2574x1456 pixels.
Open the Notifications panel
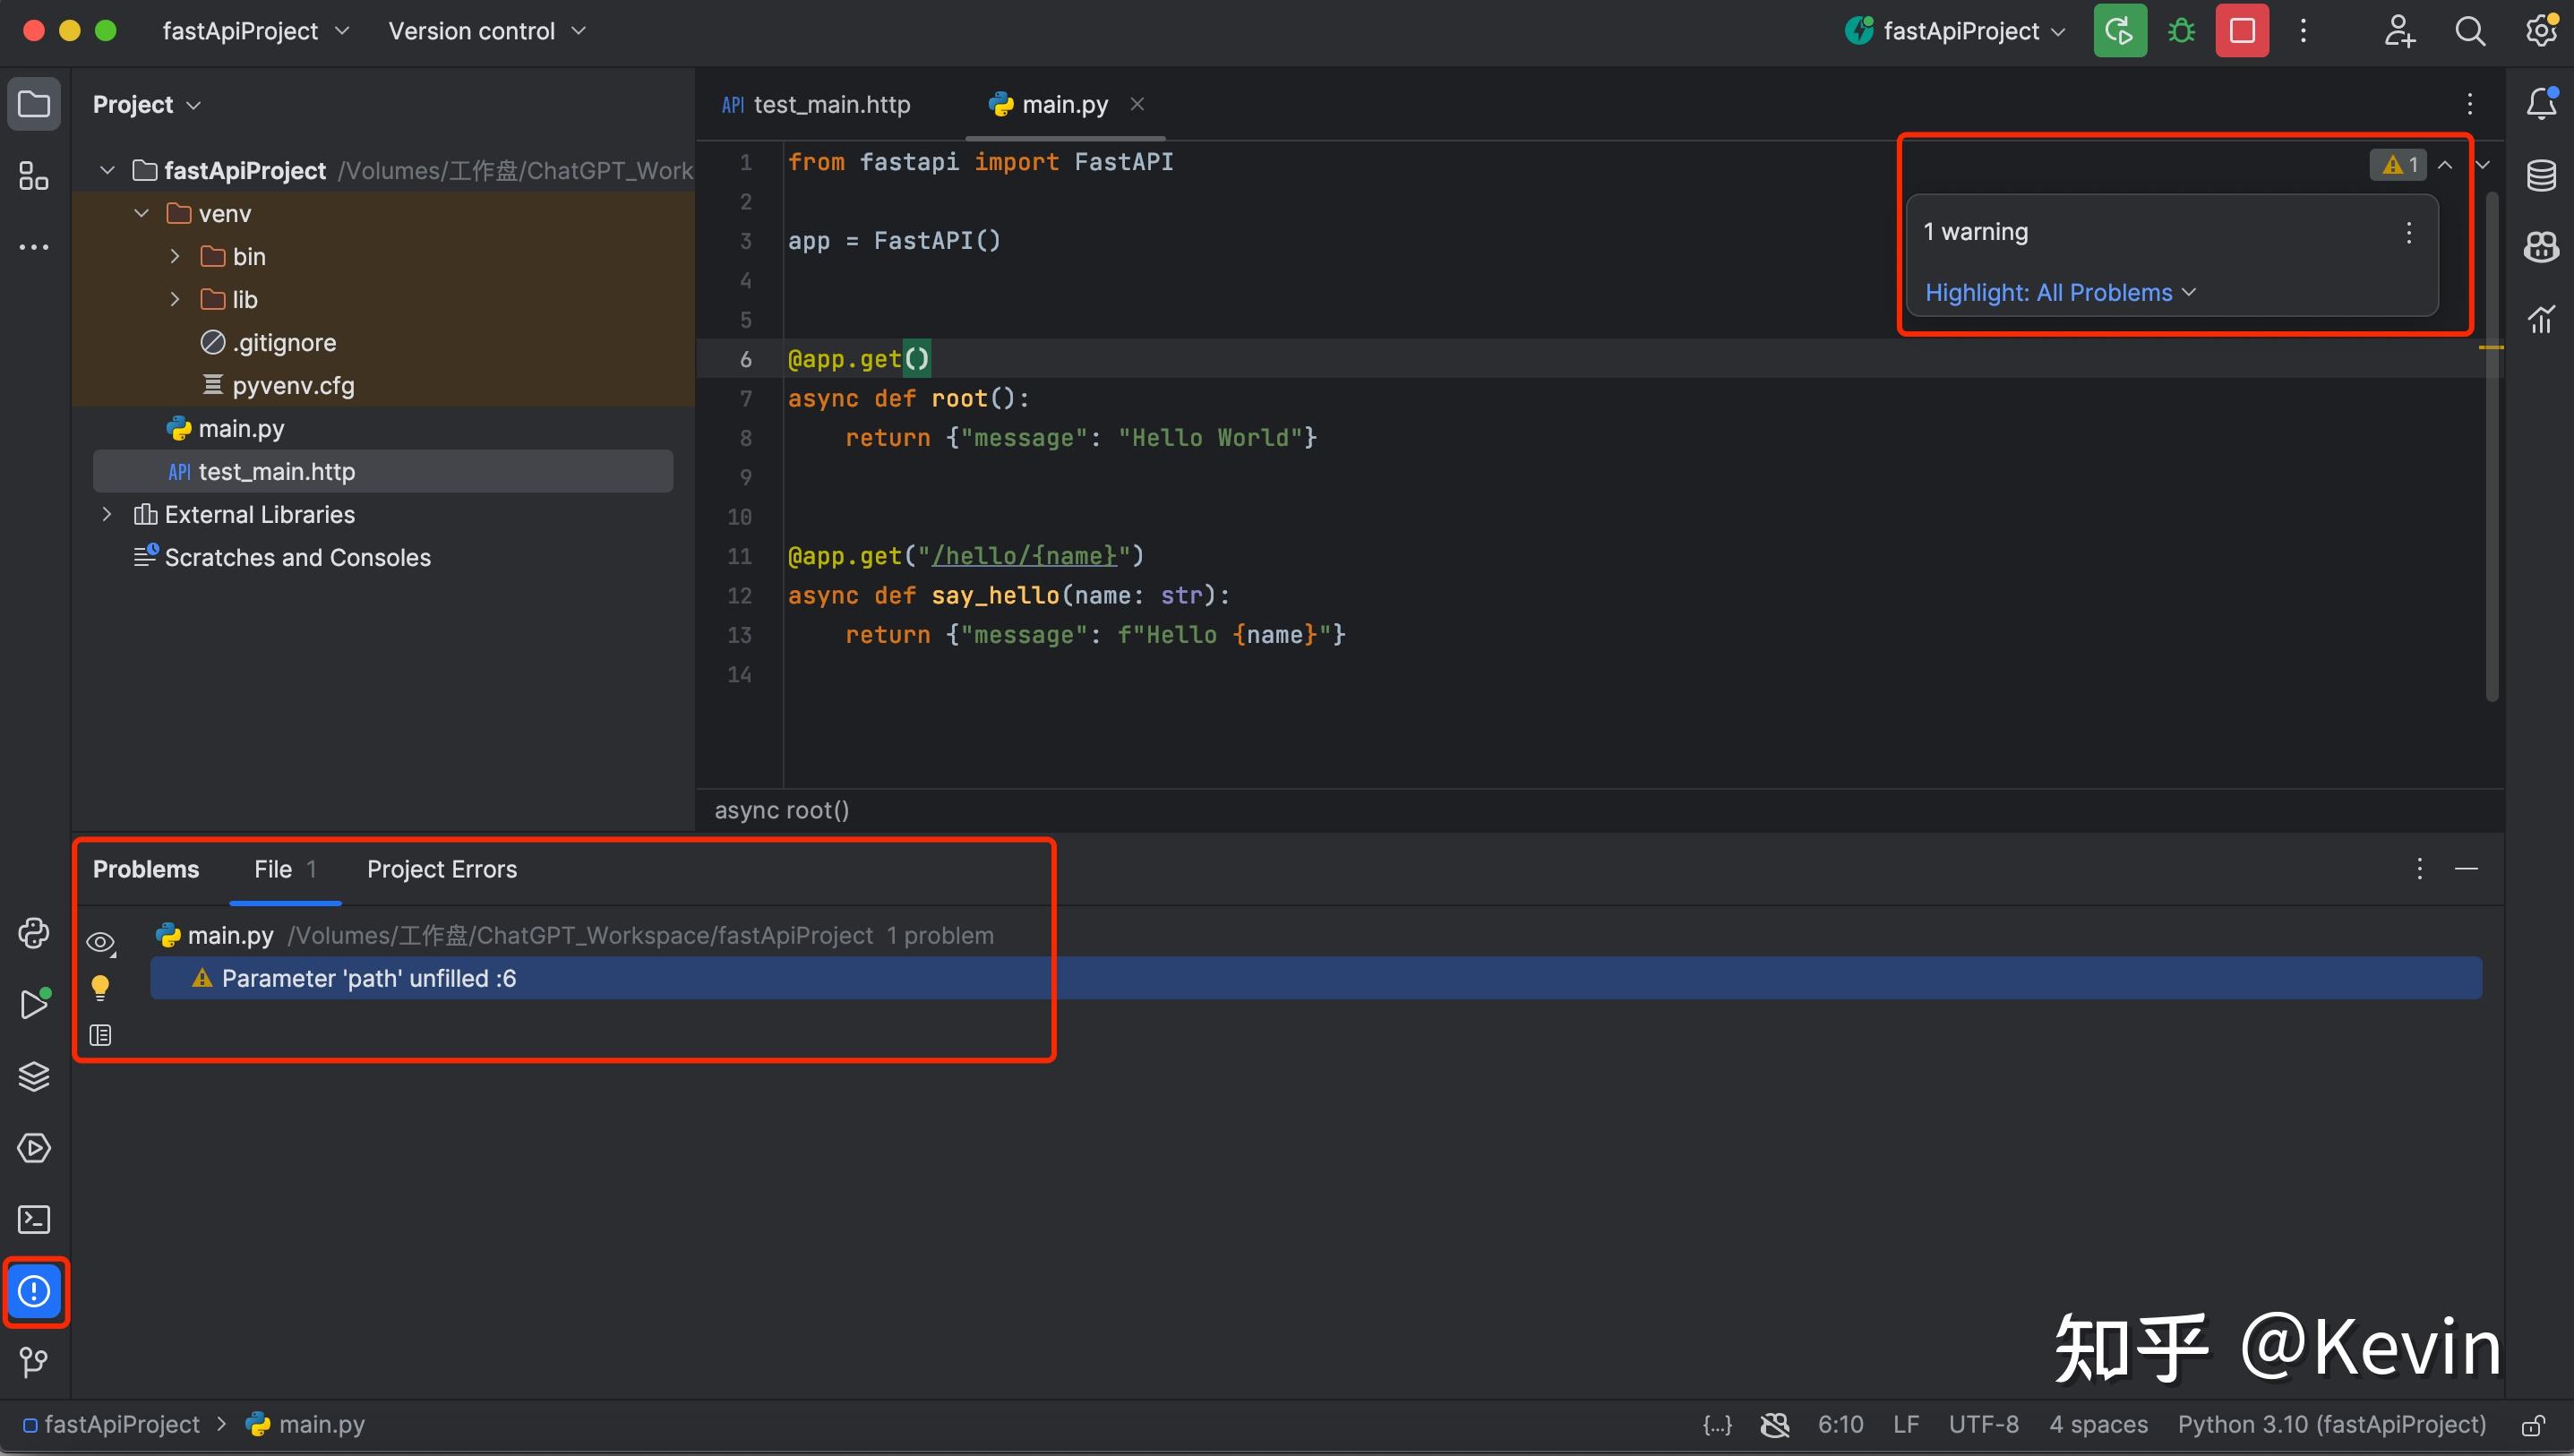pos(2543,103)
